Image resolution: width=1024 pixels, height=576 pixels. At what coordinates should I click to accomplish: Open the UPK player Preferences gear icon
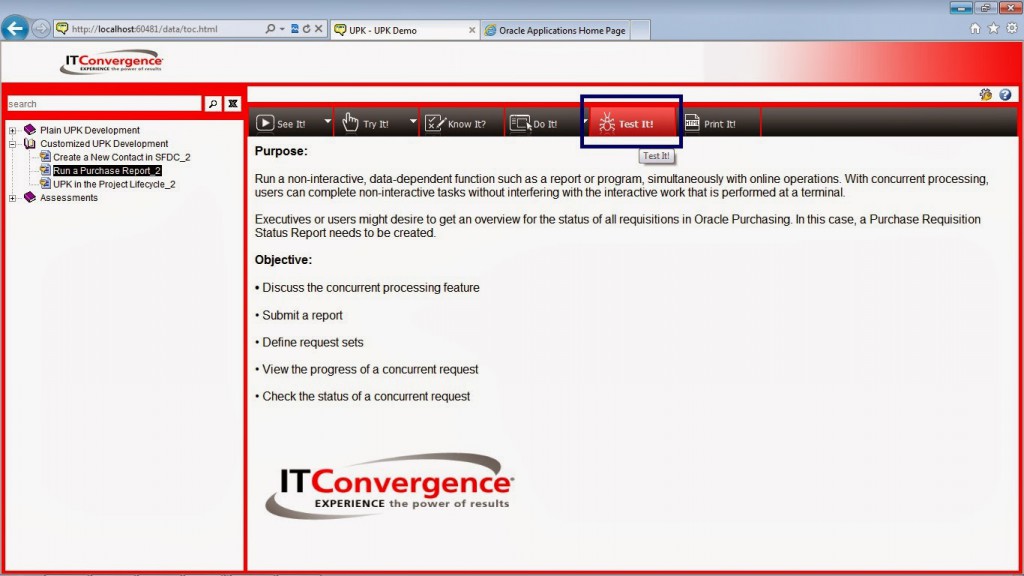click(x=985, y=95)
